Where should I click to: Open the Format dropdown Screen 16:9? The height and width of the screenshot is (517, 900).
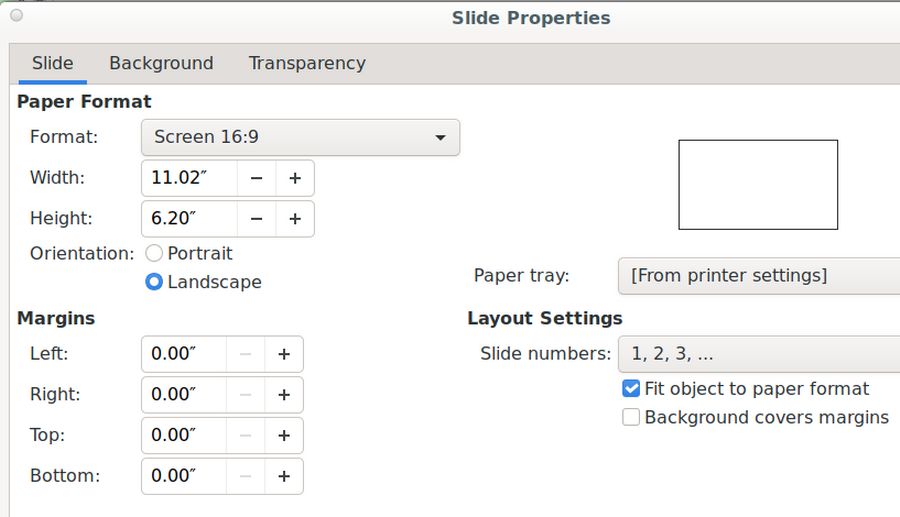coord(300,137)
